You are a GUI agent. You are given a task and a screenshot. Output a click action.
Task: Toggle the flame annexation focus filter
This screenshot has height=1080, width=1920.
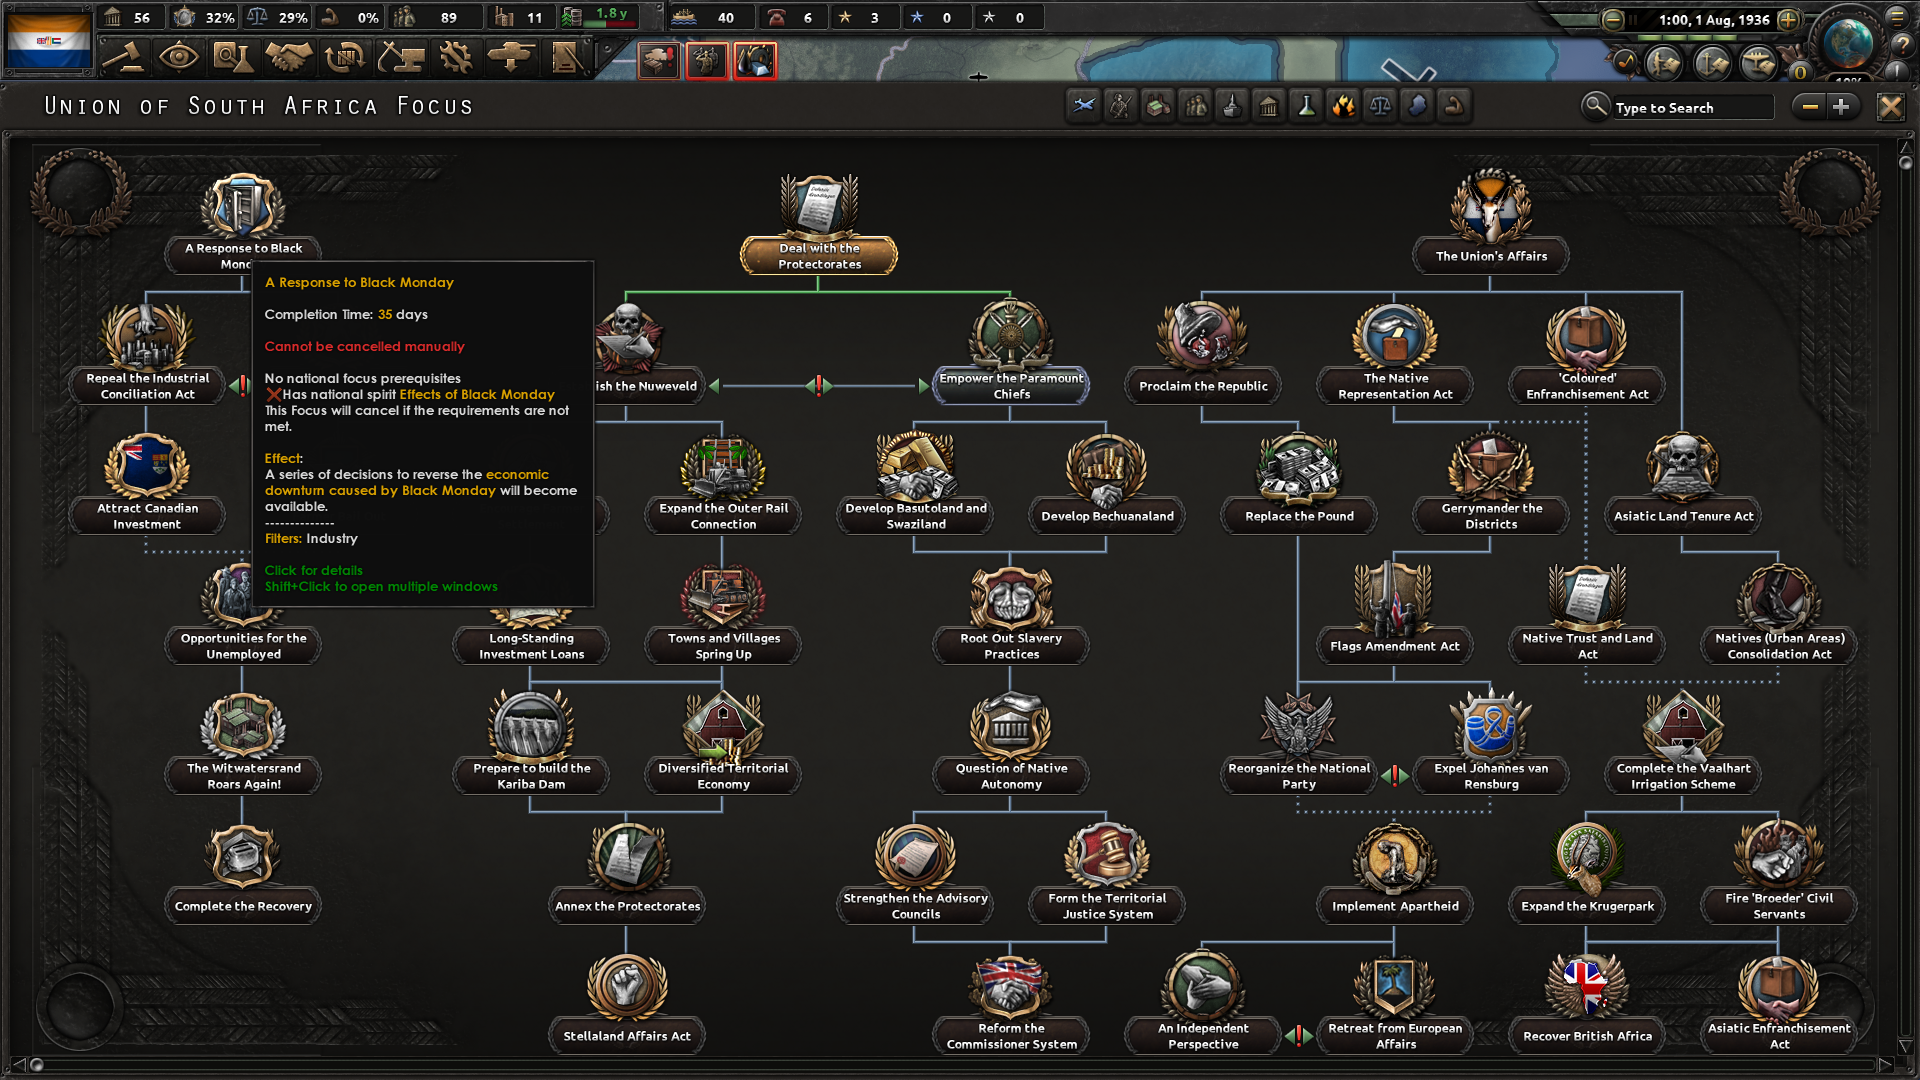pyautogui.click(x=1343, y=105)
